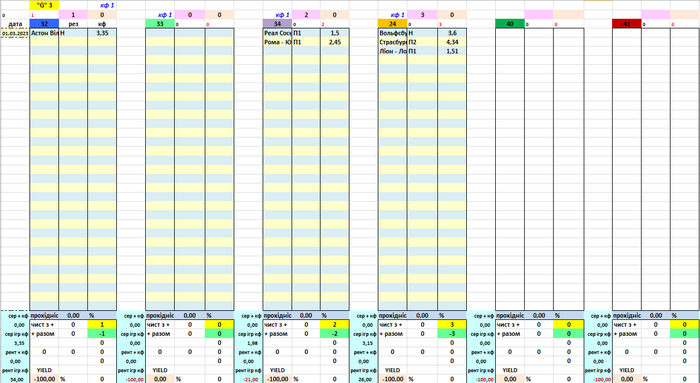Select the pink cell '3' above column 24

point(422,15)
